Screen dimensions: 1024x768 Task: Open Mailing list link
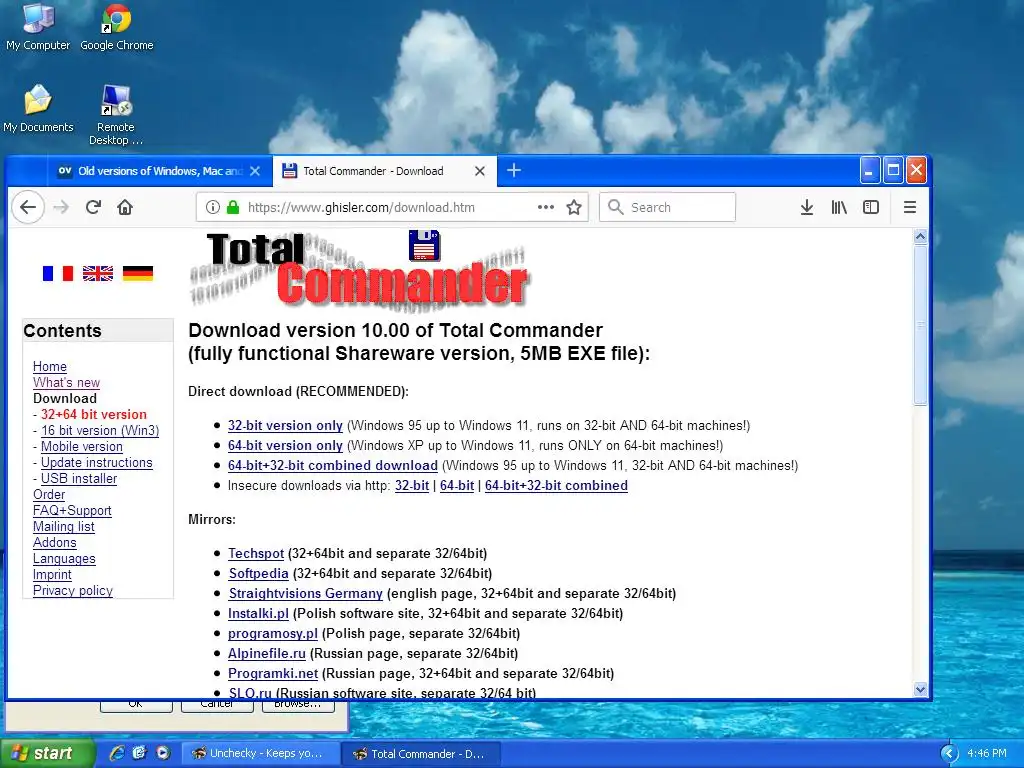[x=64, y=526]
